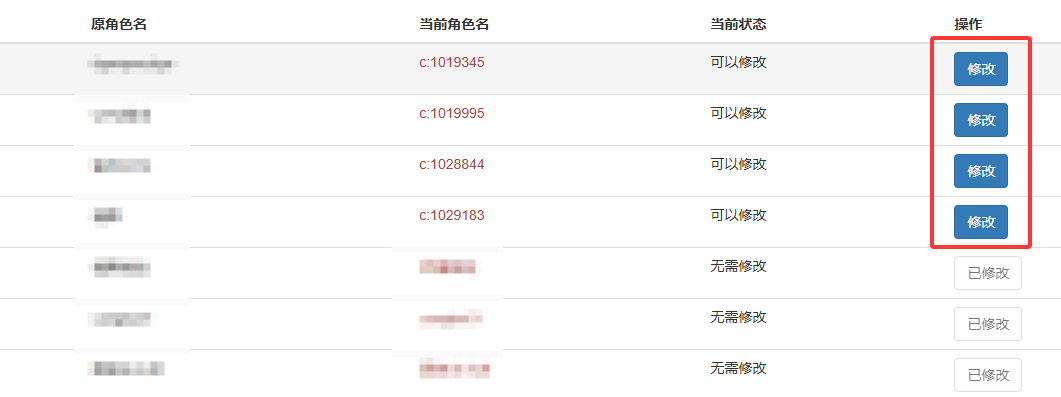
Task: Click the middle 已修改 button
Action: 988,324
